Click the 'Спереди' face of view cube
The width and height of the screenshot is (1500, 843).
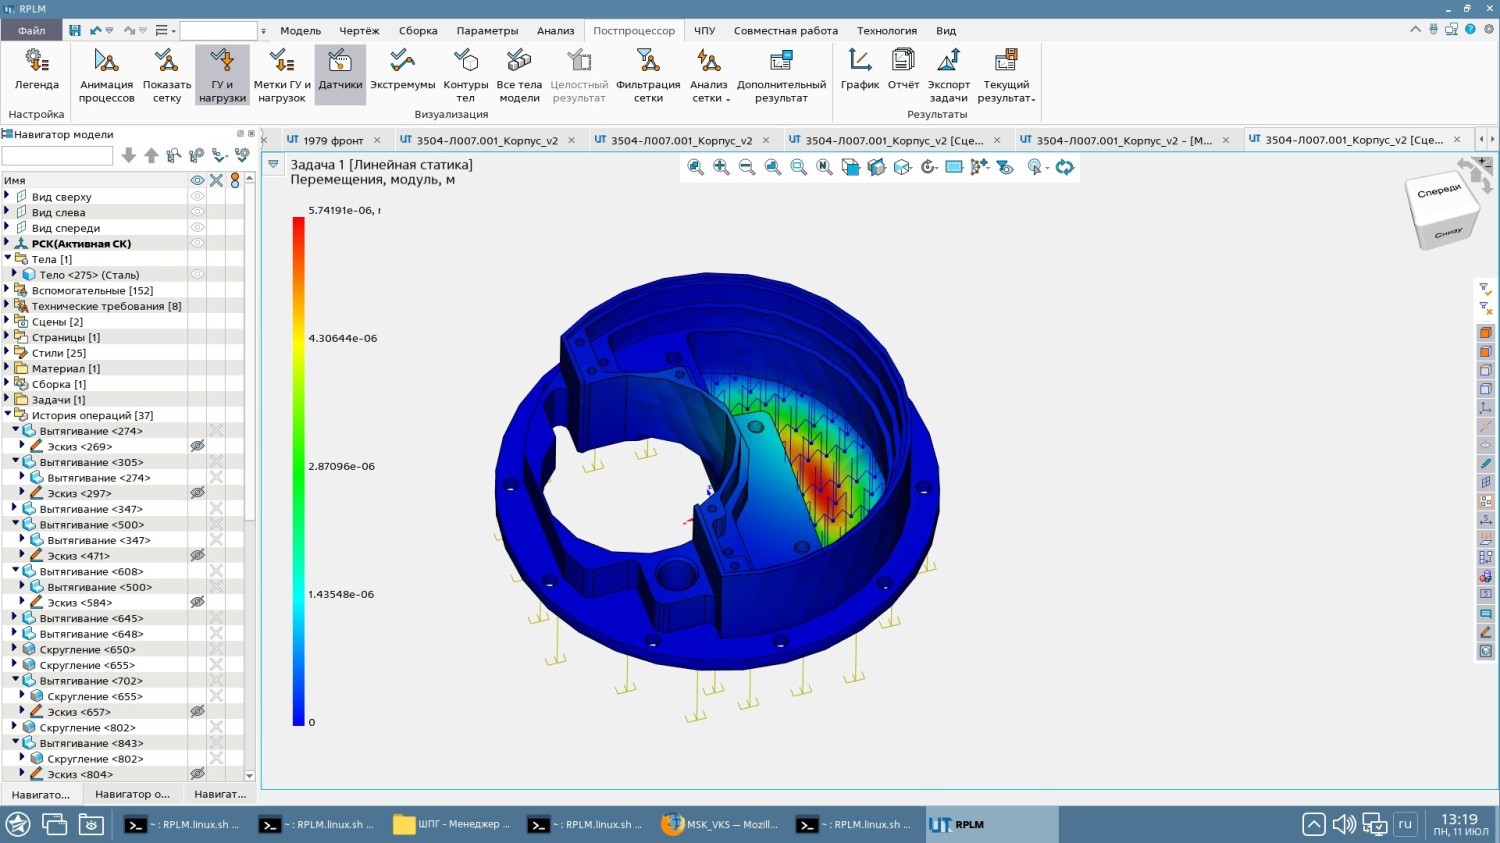[x=1438, y=192]
